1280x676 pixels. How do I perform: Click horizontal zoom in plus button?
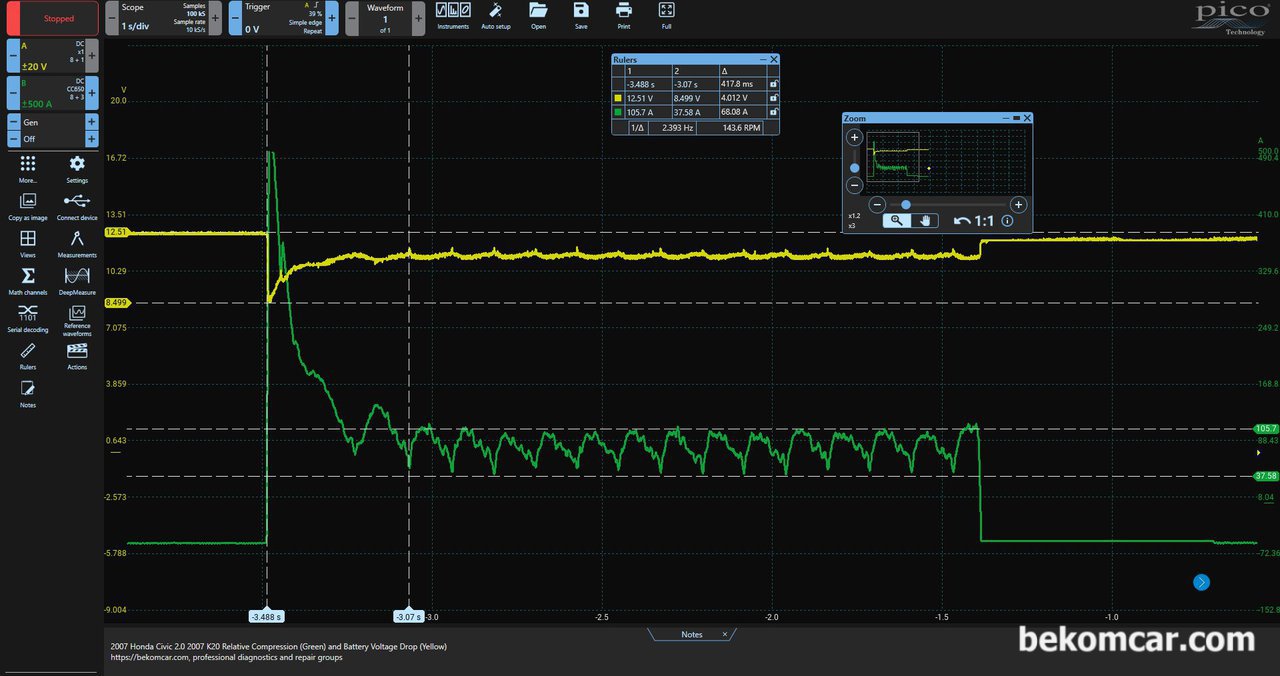1019,204
